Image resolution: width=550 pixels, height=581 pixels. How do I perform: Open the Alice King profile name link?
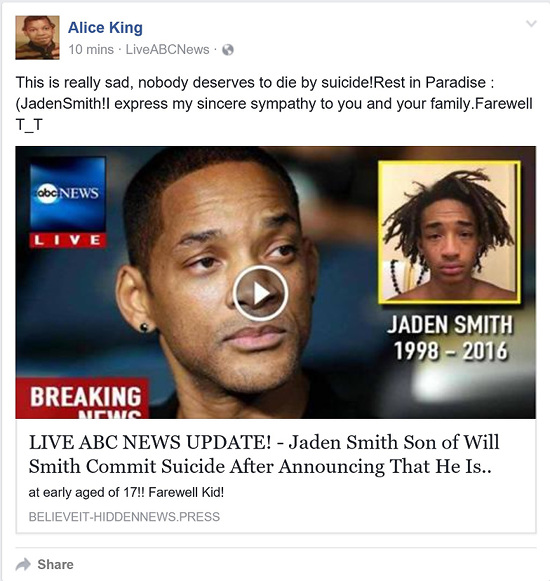[105, 28]
